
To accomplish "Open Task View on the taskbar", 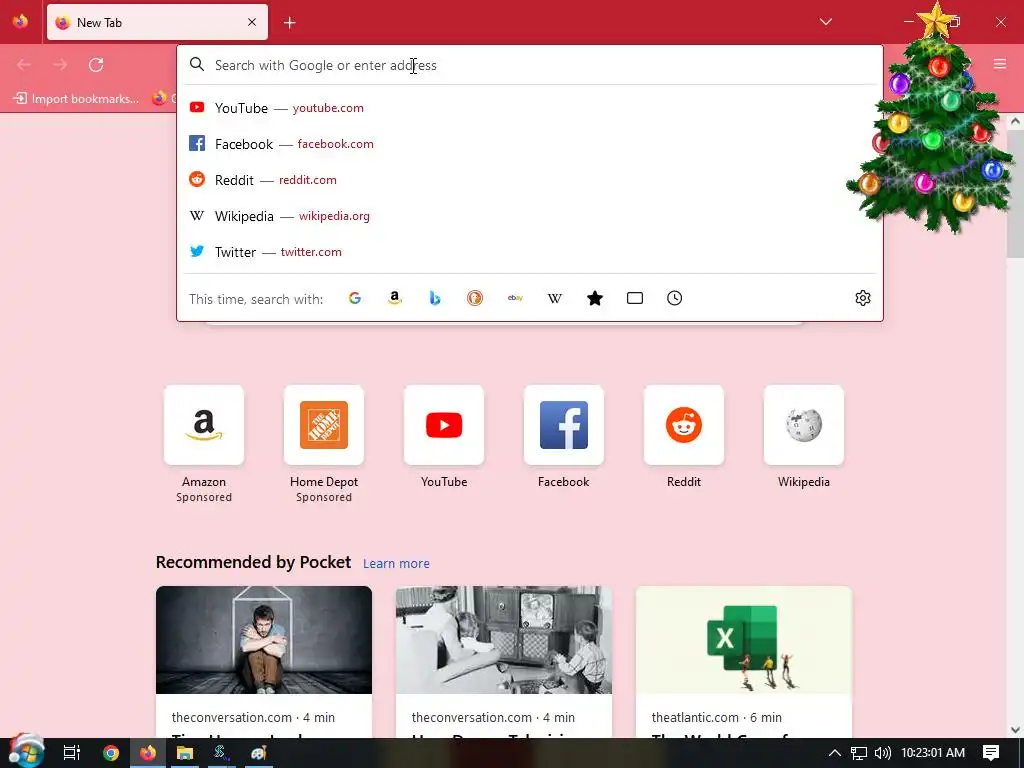I will (x=72, y=753).
